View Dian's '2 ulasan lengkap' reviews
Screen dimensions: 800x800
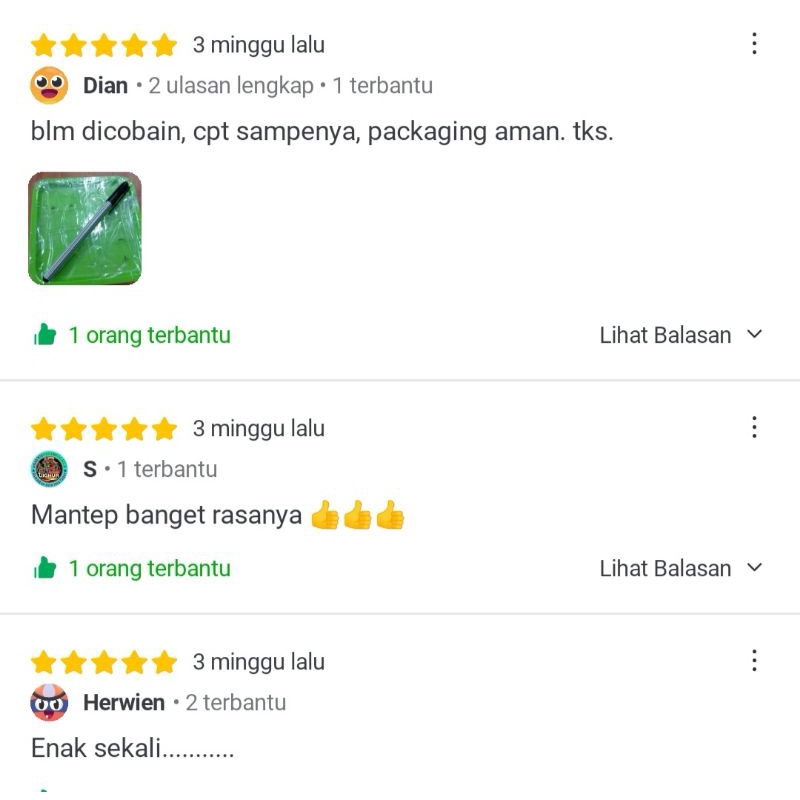pos(231,86)
